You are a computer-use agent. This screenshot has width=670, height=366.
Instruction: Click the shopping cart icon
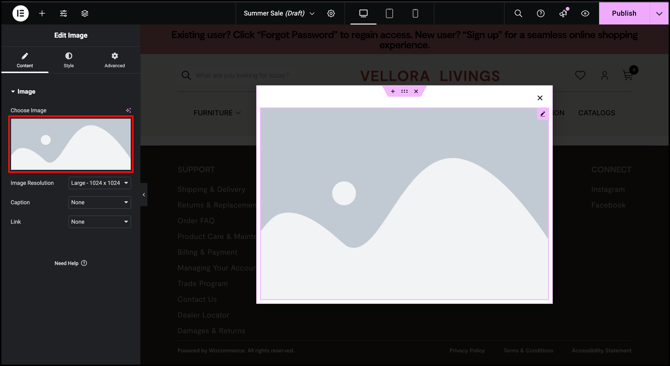coord(628,76)
